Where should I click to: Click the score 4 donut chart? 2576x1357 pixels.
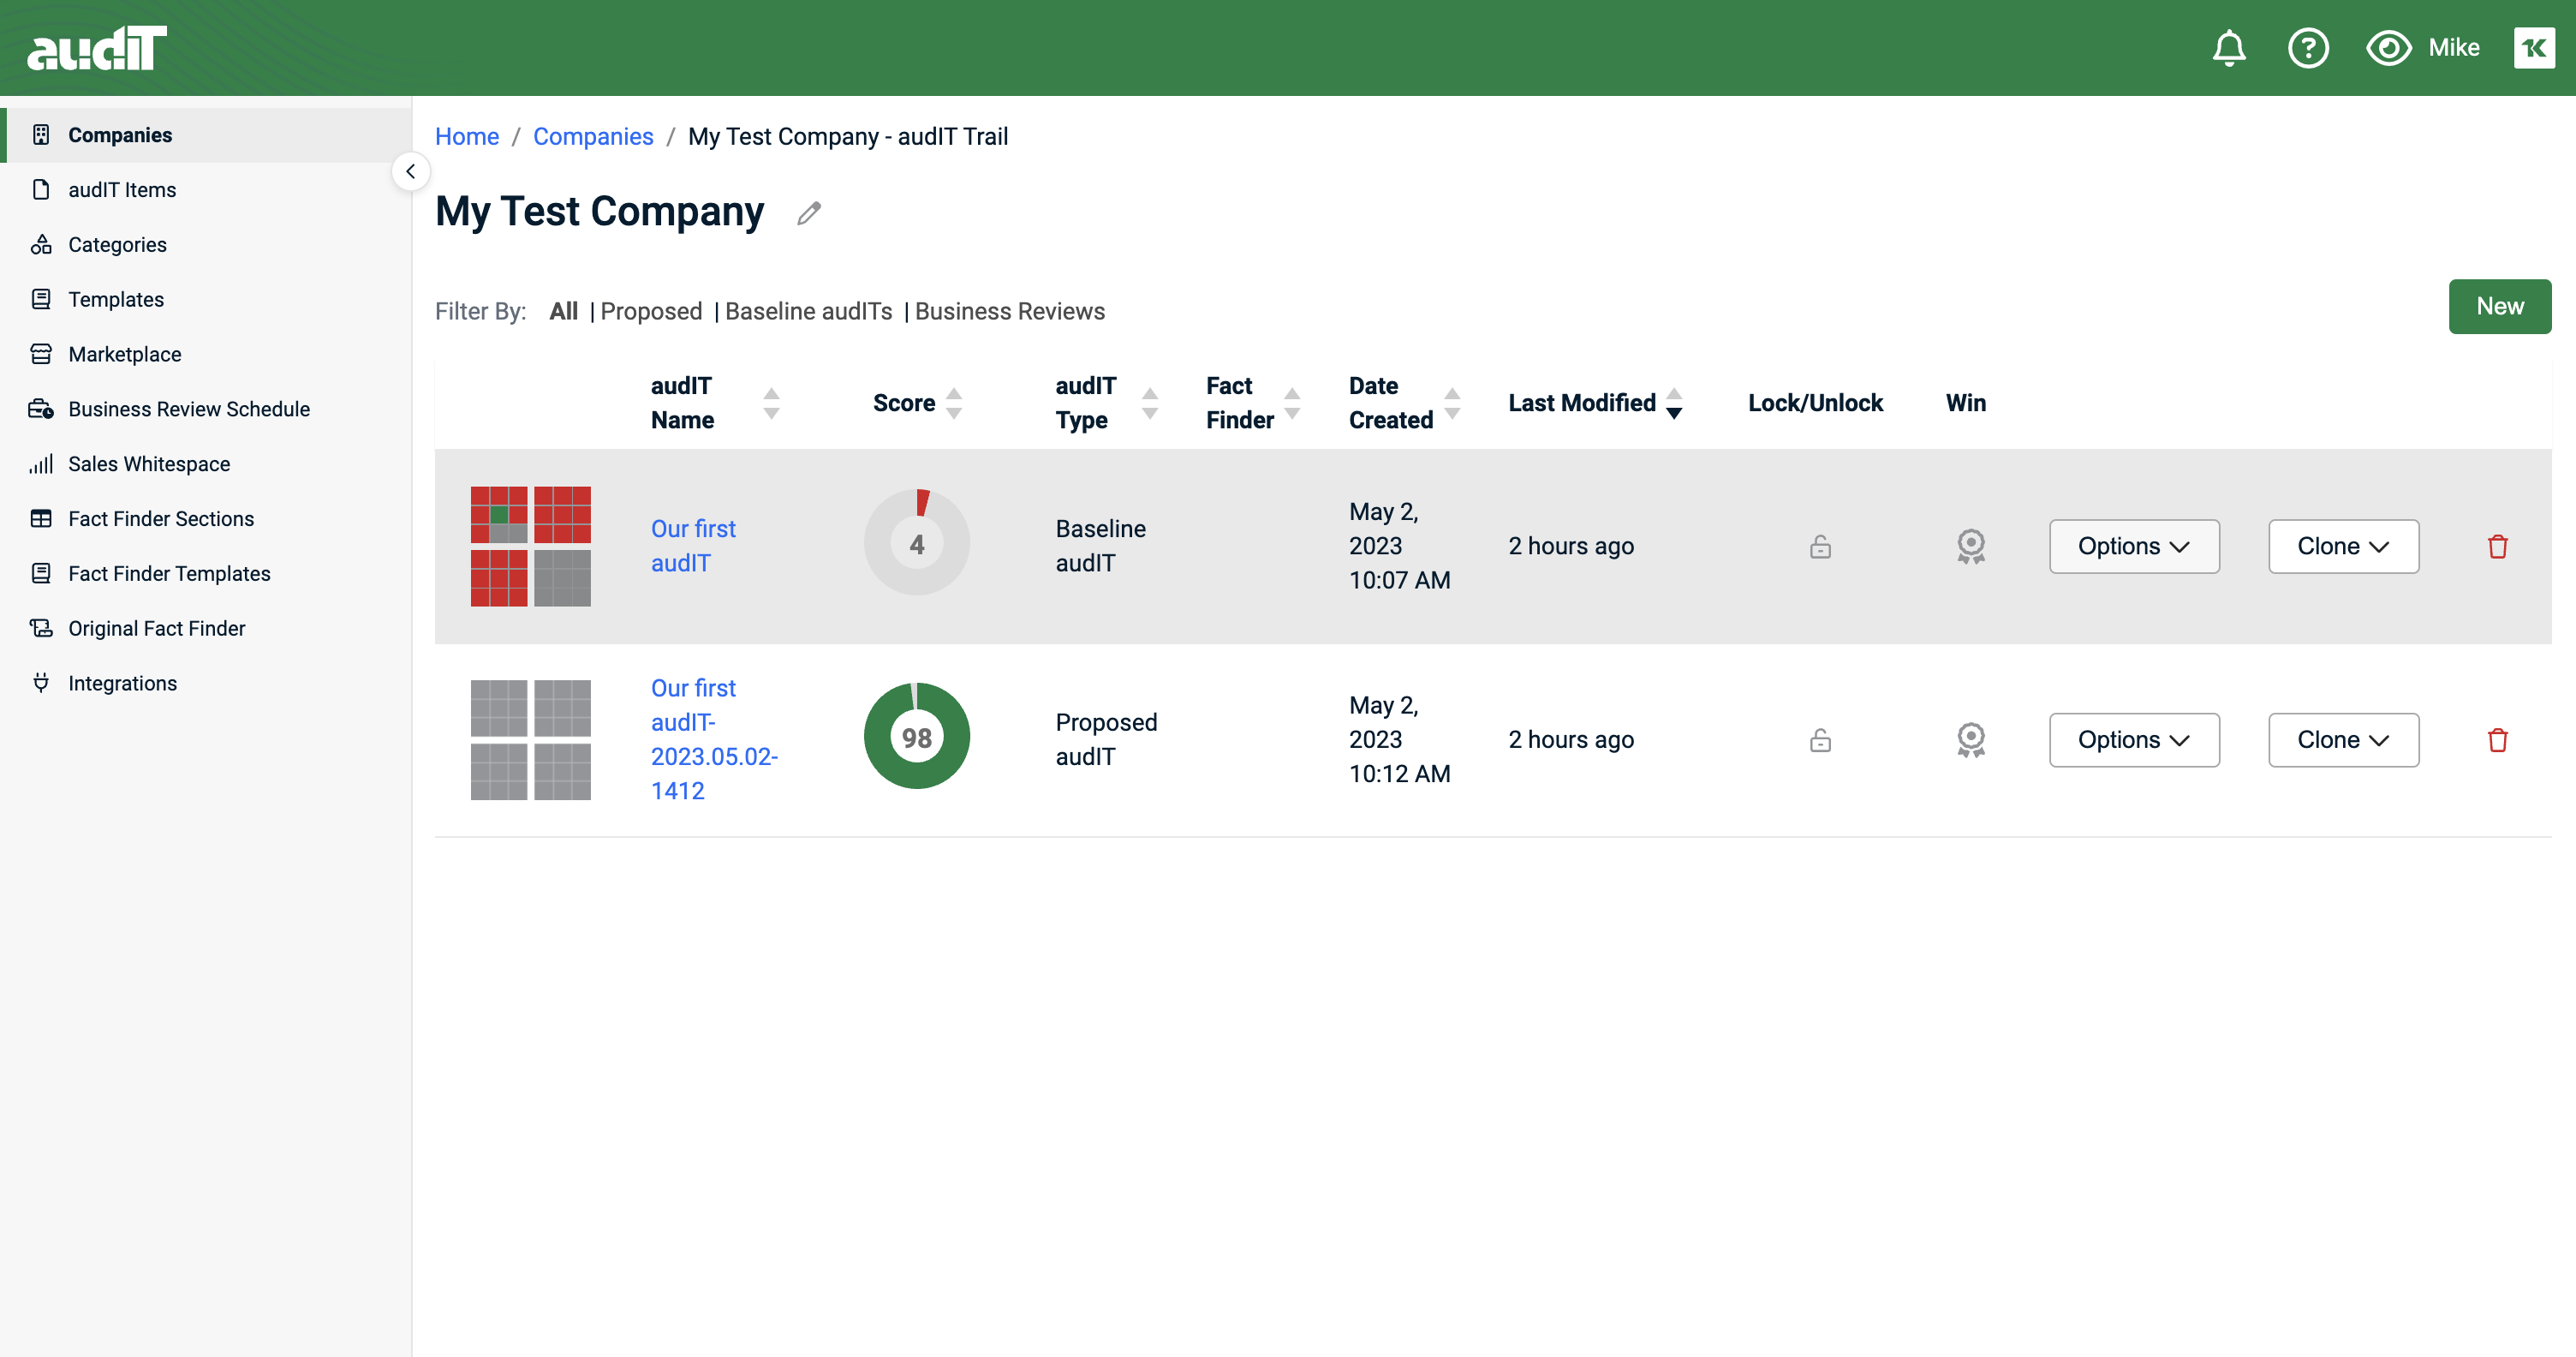point(916,543)
